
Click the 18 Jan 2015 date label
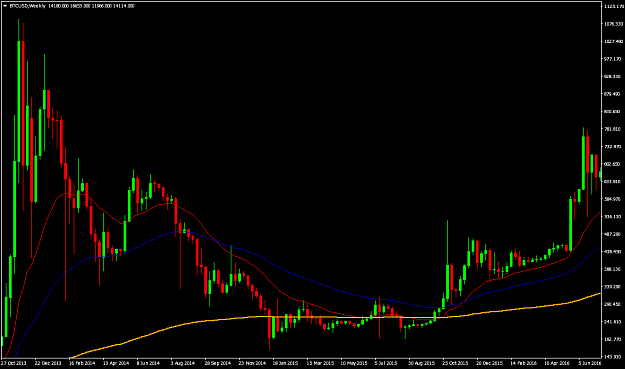285,363
